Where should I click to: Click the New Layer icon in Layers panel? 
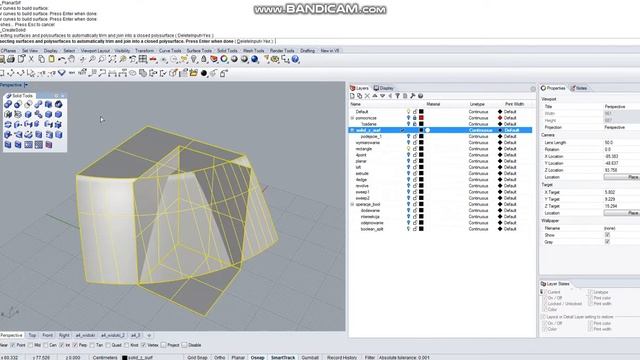pos(352,96)
